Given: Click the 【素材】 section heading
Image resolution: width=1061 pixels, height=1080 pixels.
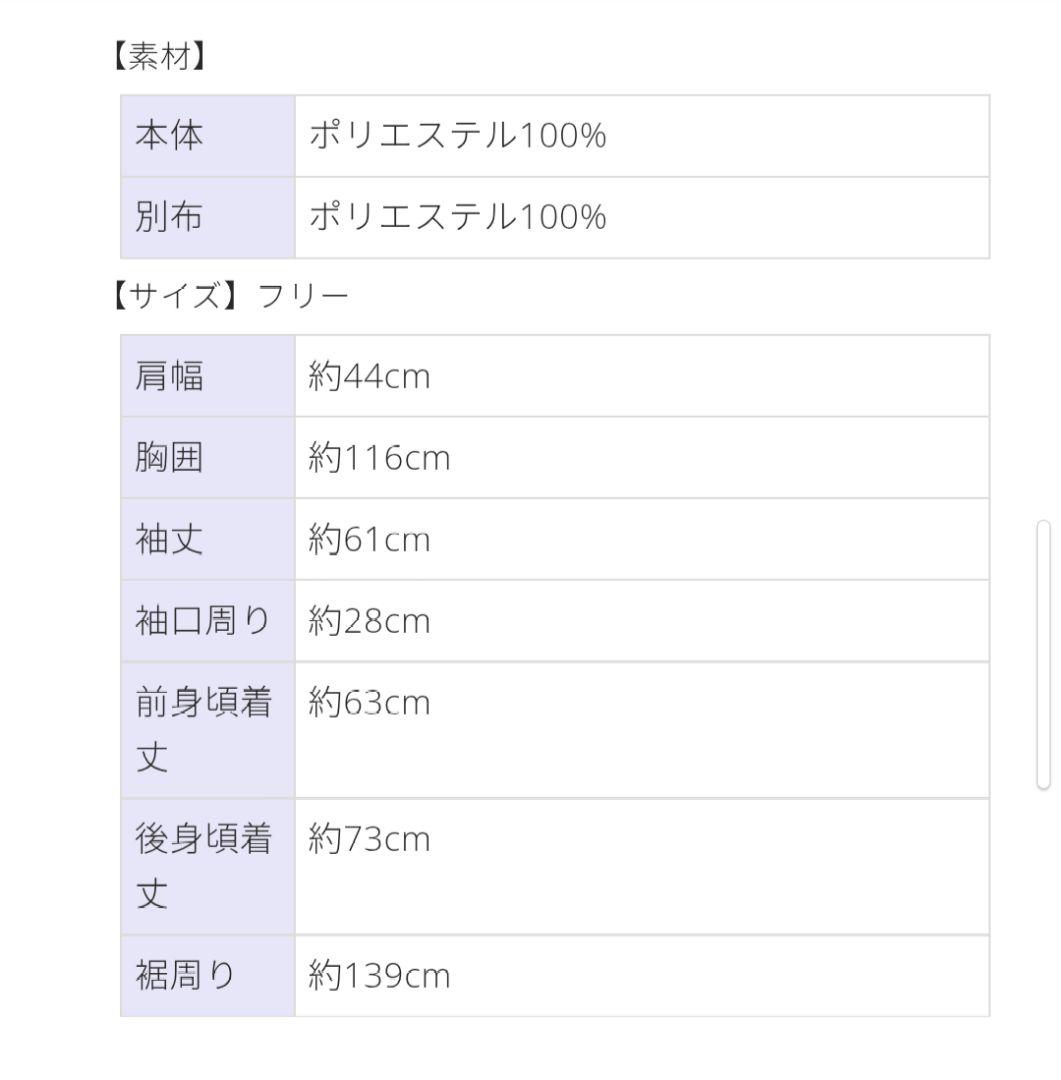Looking at the screenshot, I should click(156, 59).
